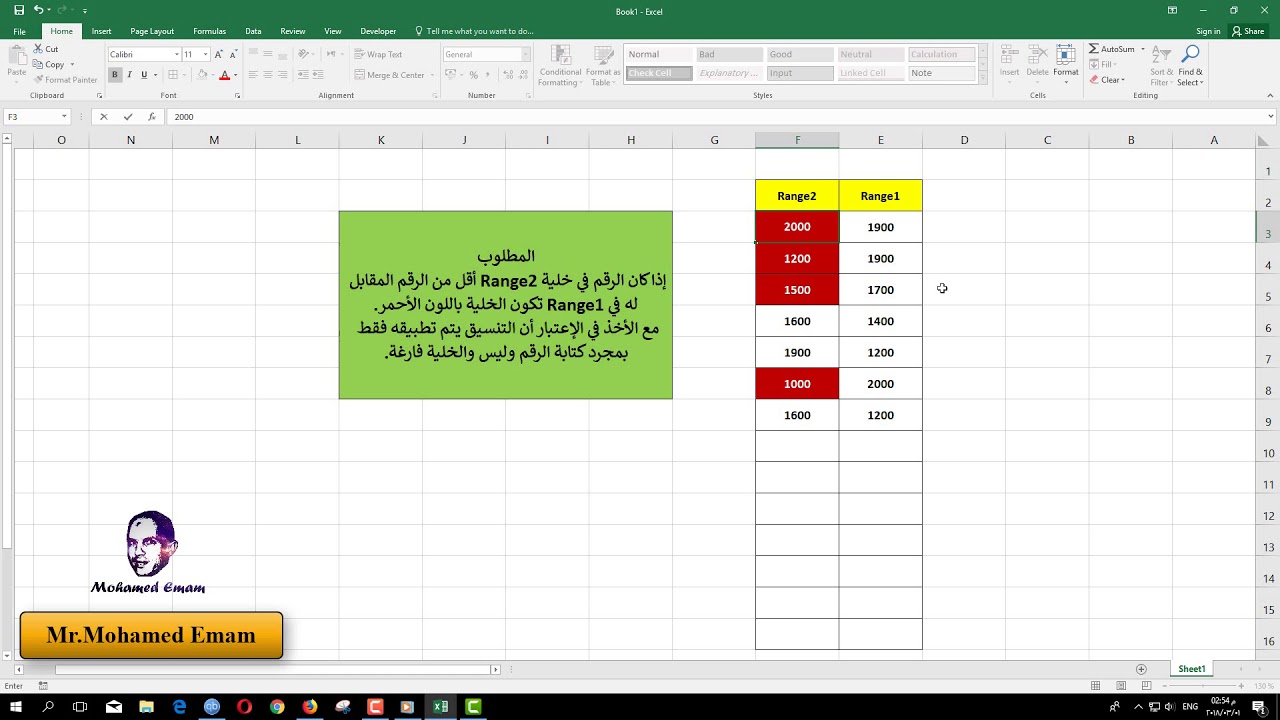This screenshot has height=720, width=1280.
Task: Switch to the Page Layout tab
Action: point(152,31)
